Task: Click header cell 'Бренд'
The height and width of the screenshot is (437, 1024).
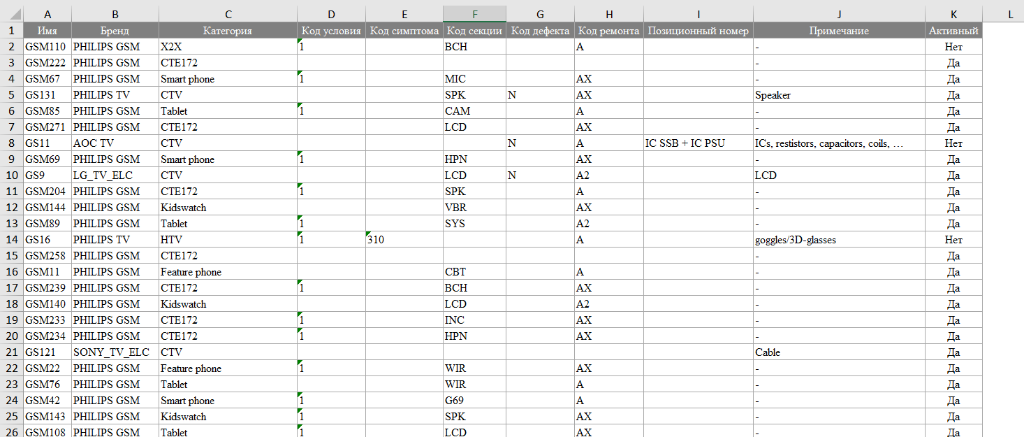Action: coord(115,31)
